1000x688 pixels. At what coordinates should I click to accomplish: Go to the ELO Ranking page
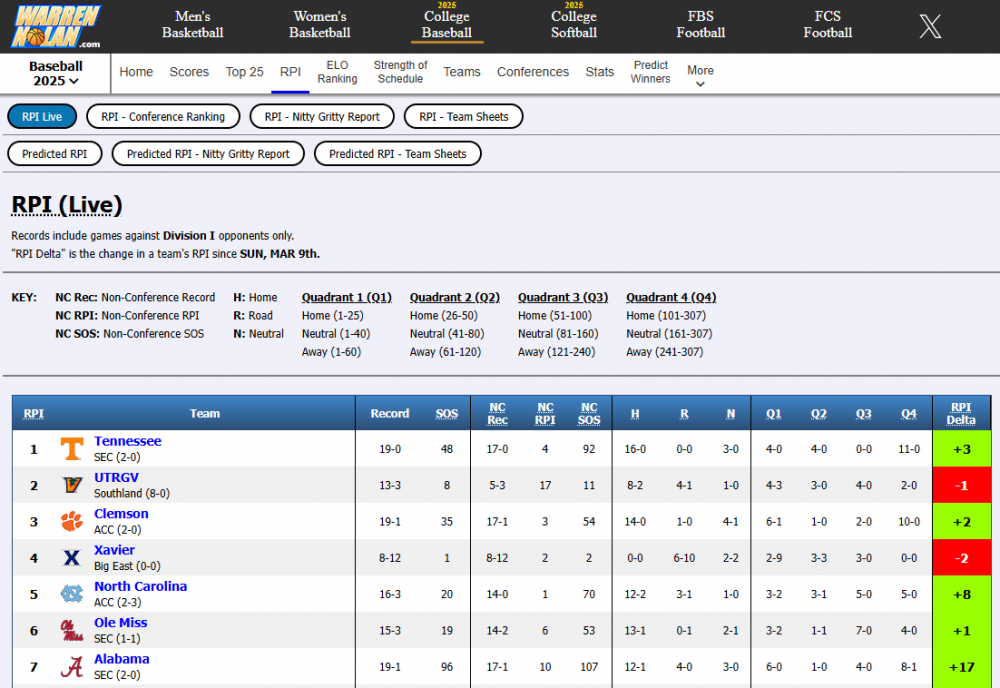pyautogui.click(x=337, y=72)
